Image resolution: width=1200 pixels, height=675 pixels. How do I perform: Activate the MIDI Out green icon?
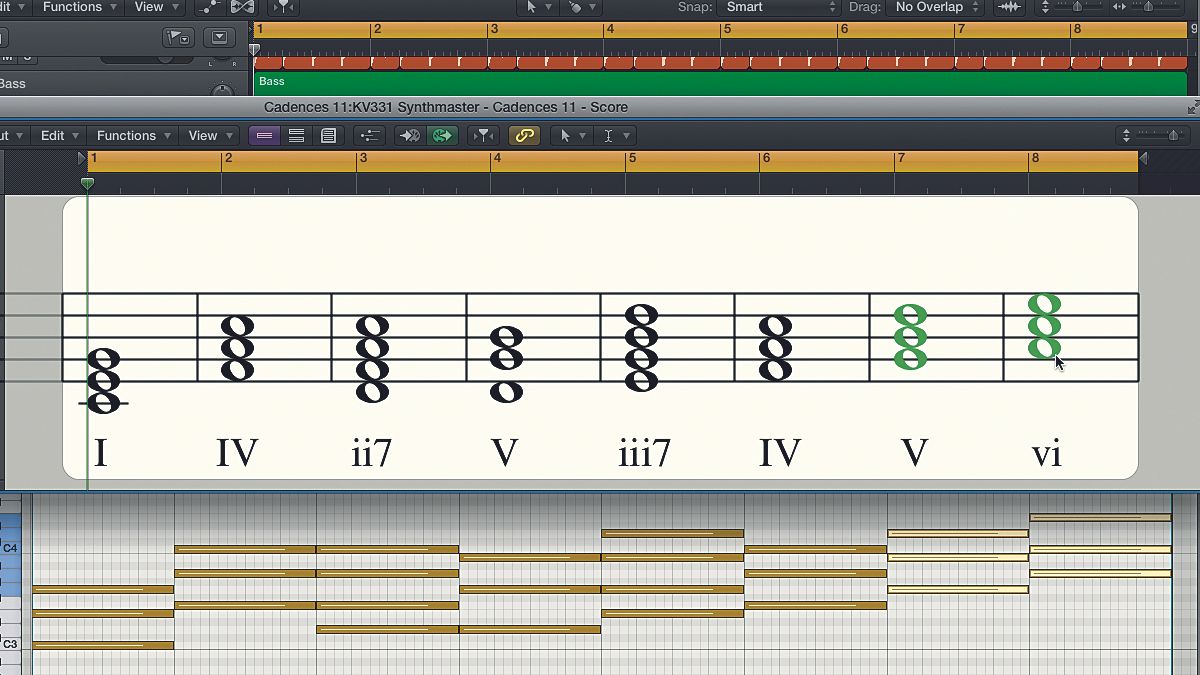(x=443, y=135)
